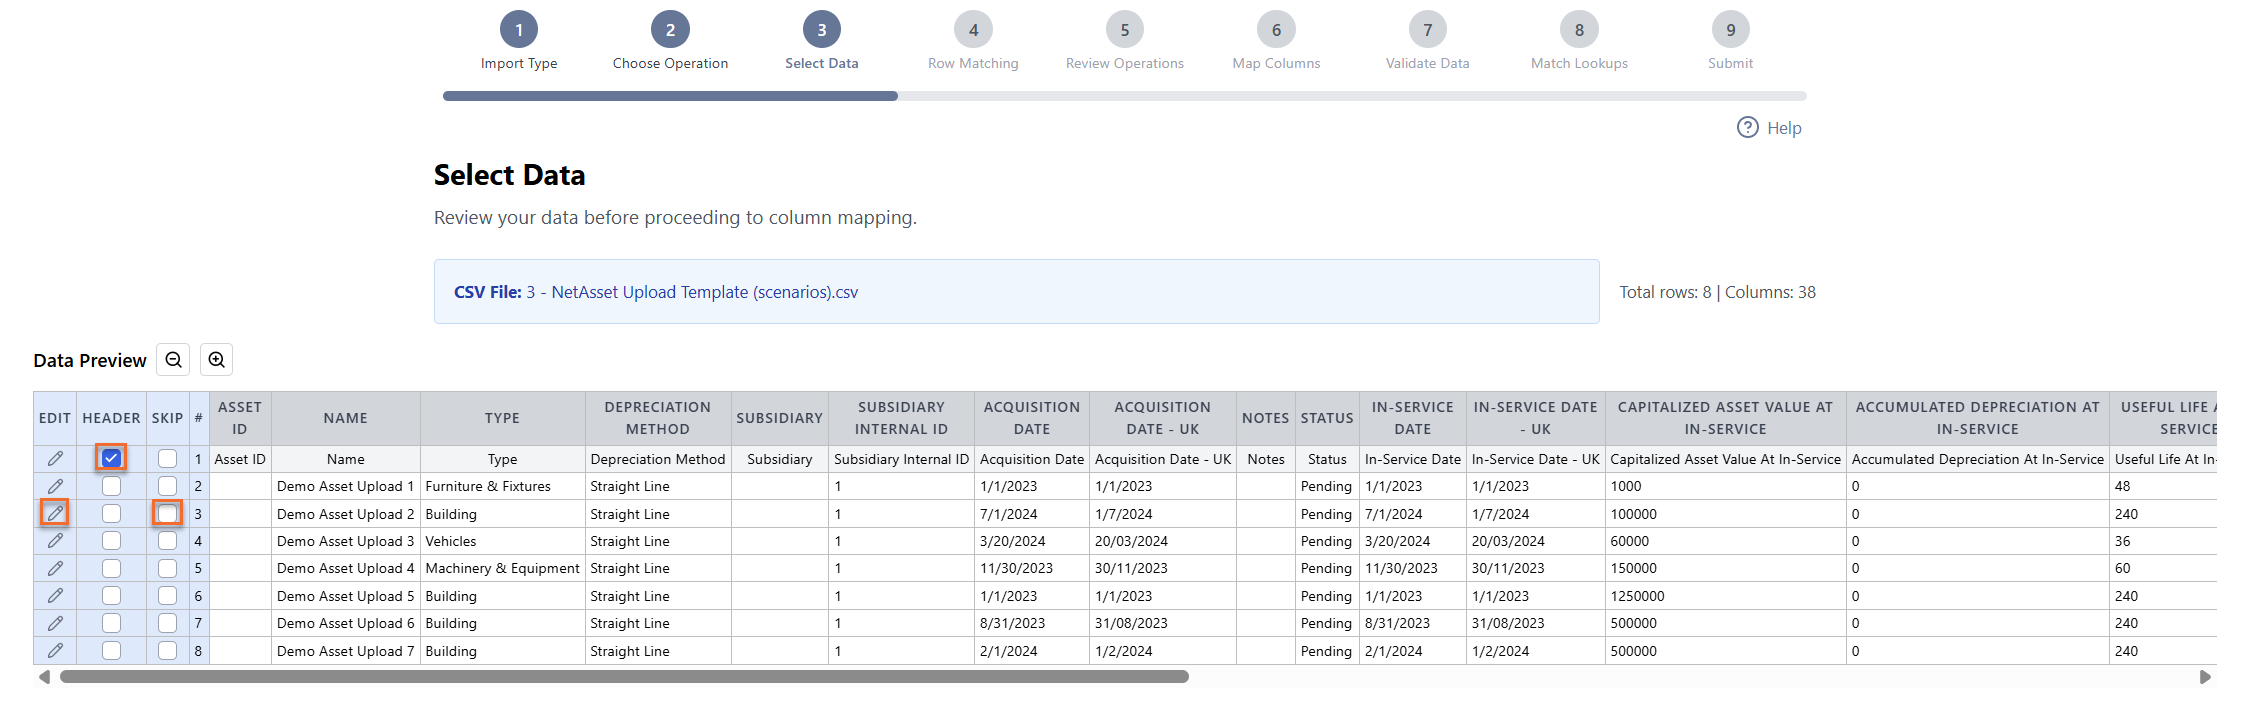Jump to step 5 Review Operations
This screenshot has height=706, width=2254.
click(1125, 30)
